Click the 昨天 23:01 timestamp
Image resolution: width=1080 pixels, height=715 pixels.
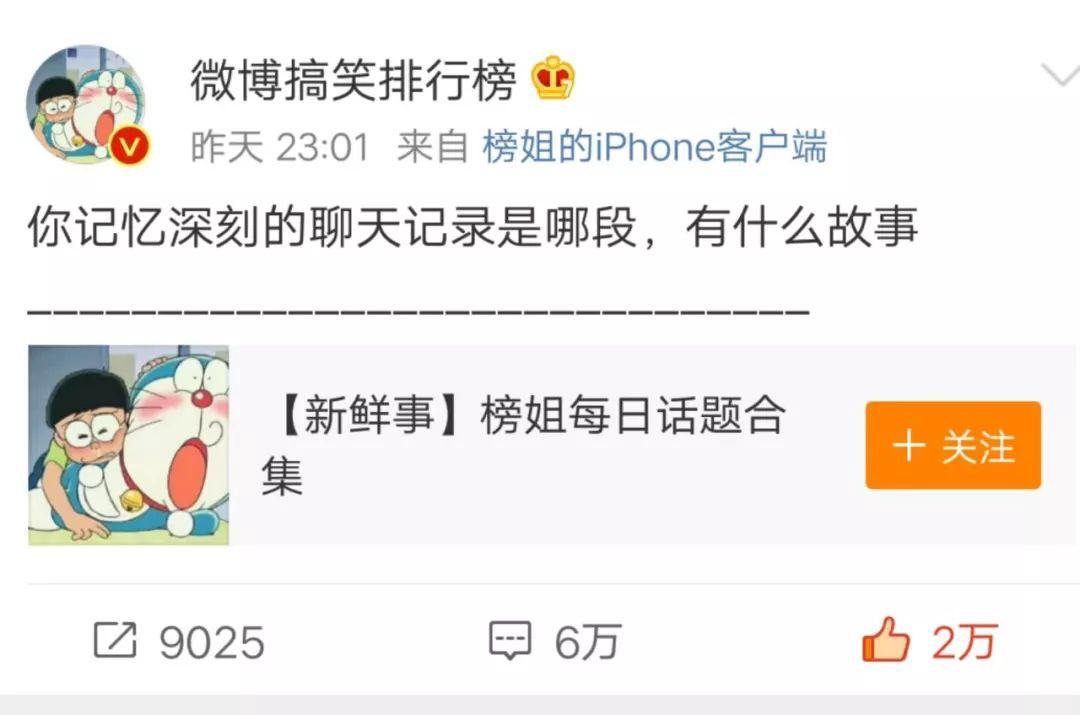coord(280,147)
